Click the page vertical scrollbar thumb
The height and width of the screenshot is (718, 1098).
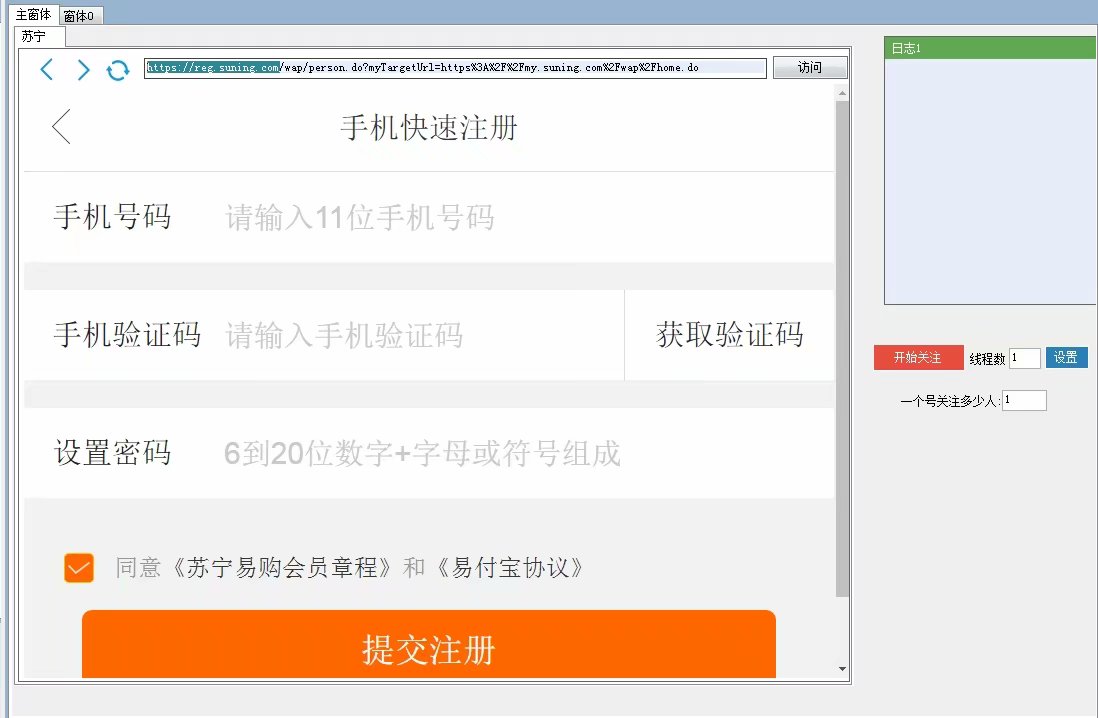[x=842, y=349]
